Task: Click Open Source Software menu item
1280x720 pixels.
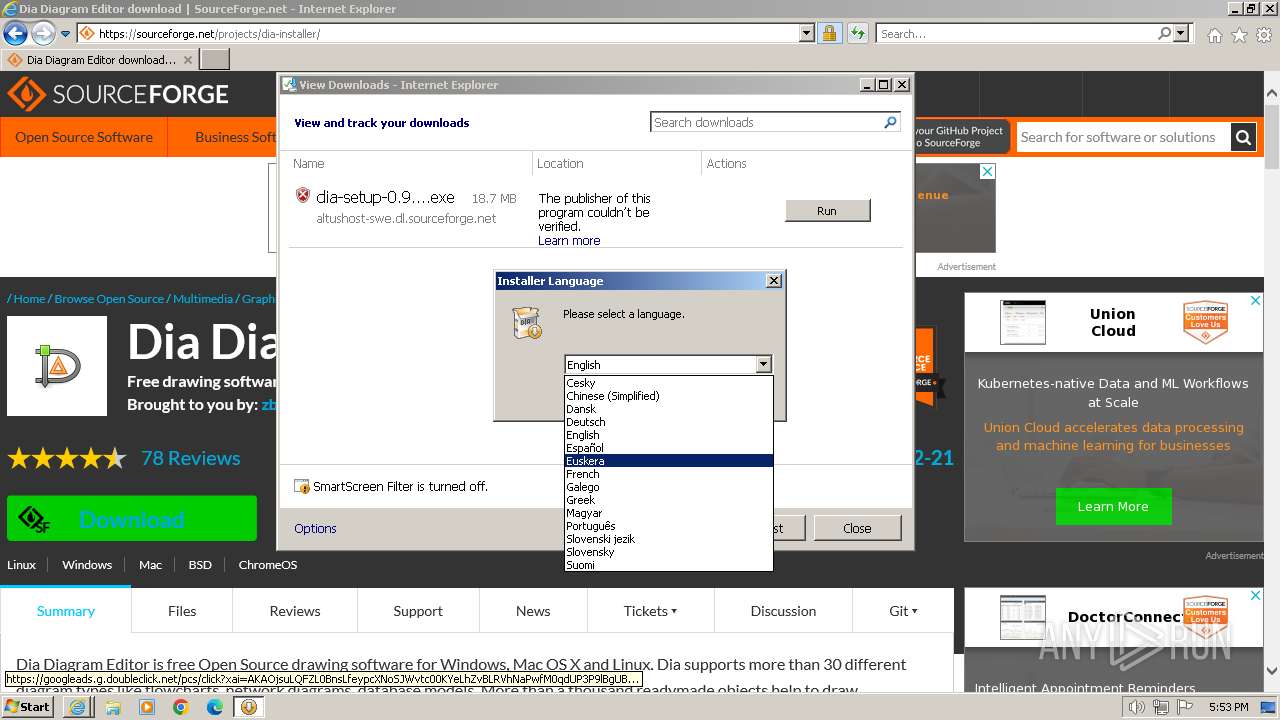Action: point(84,137)
